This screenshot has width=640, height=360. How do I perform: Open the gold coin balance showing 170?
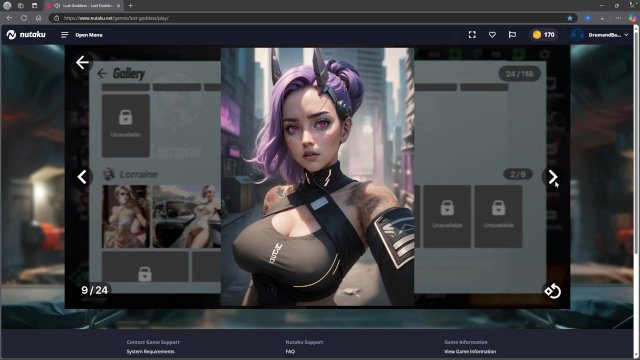(x=544, y=35)
